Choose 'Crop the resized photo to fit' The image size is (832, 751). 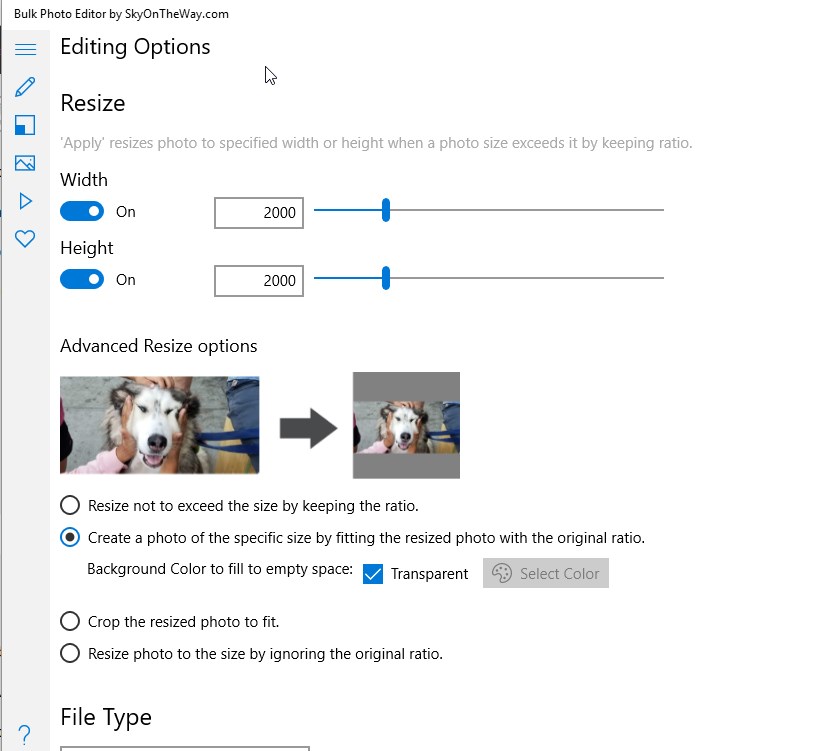[70, 621]
